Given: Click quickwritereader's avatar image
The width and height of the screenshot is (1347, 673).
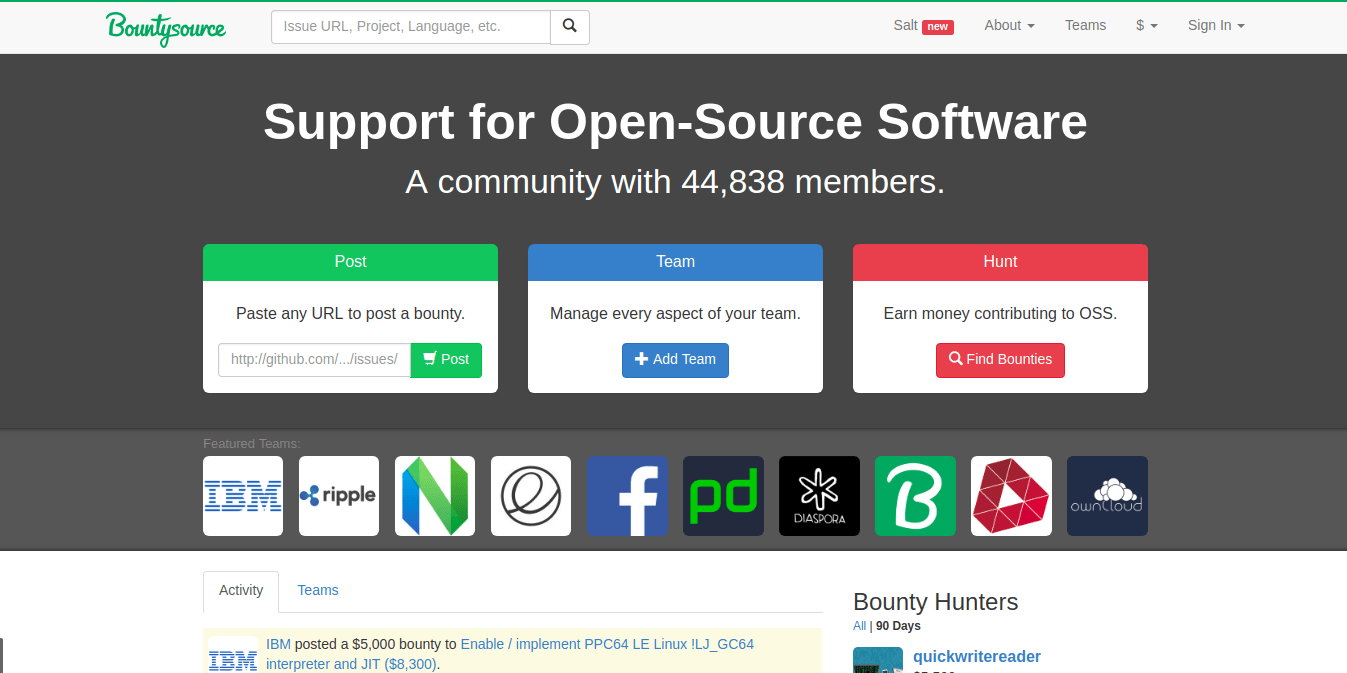Looking at the screenshot, I should point(878,660).
